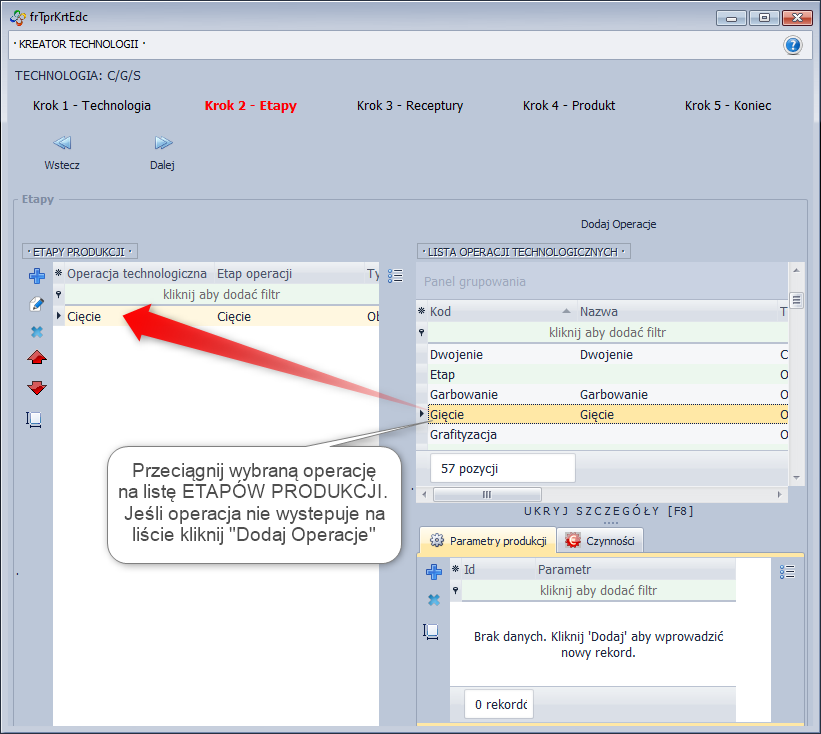The height and width of the screenshot is (734, 821).
Task: Move the stage up with the red up arrow
Action: click(x=37, y=359)
